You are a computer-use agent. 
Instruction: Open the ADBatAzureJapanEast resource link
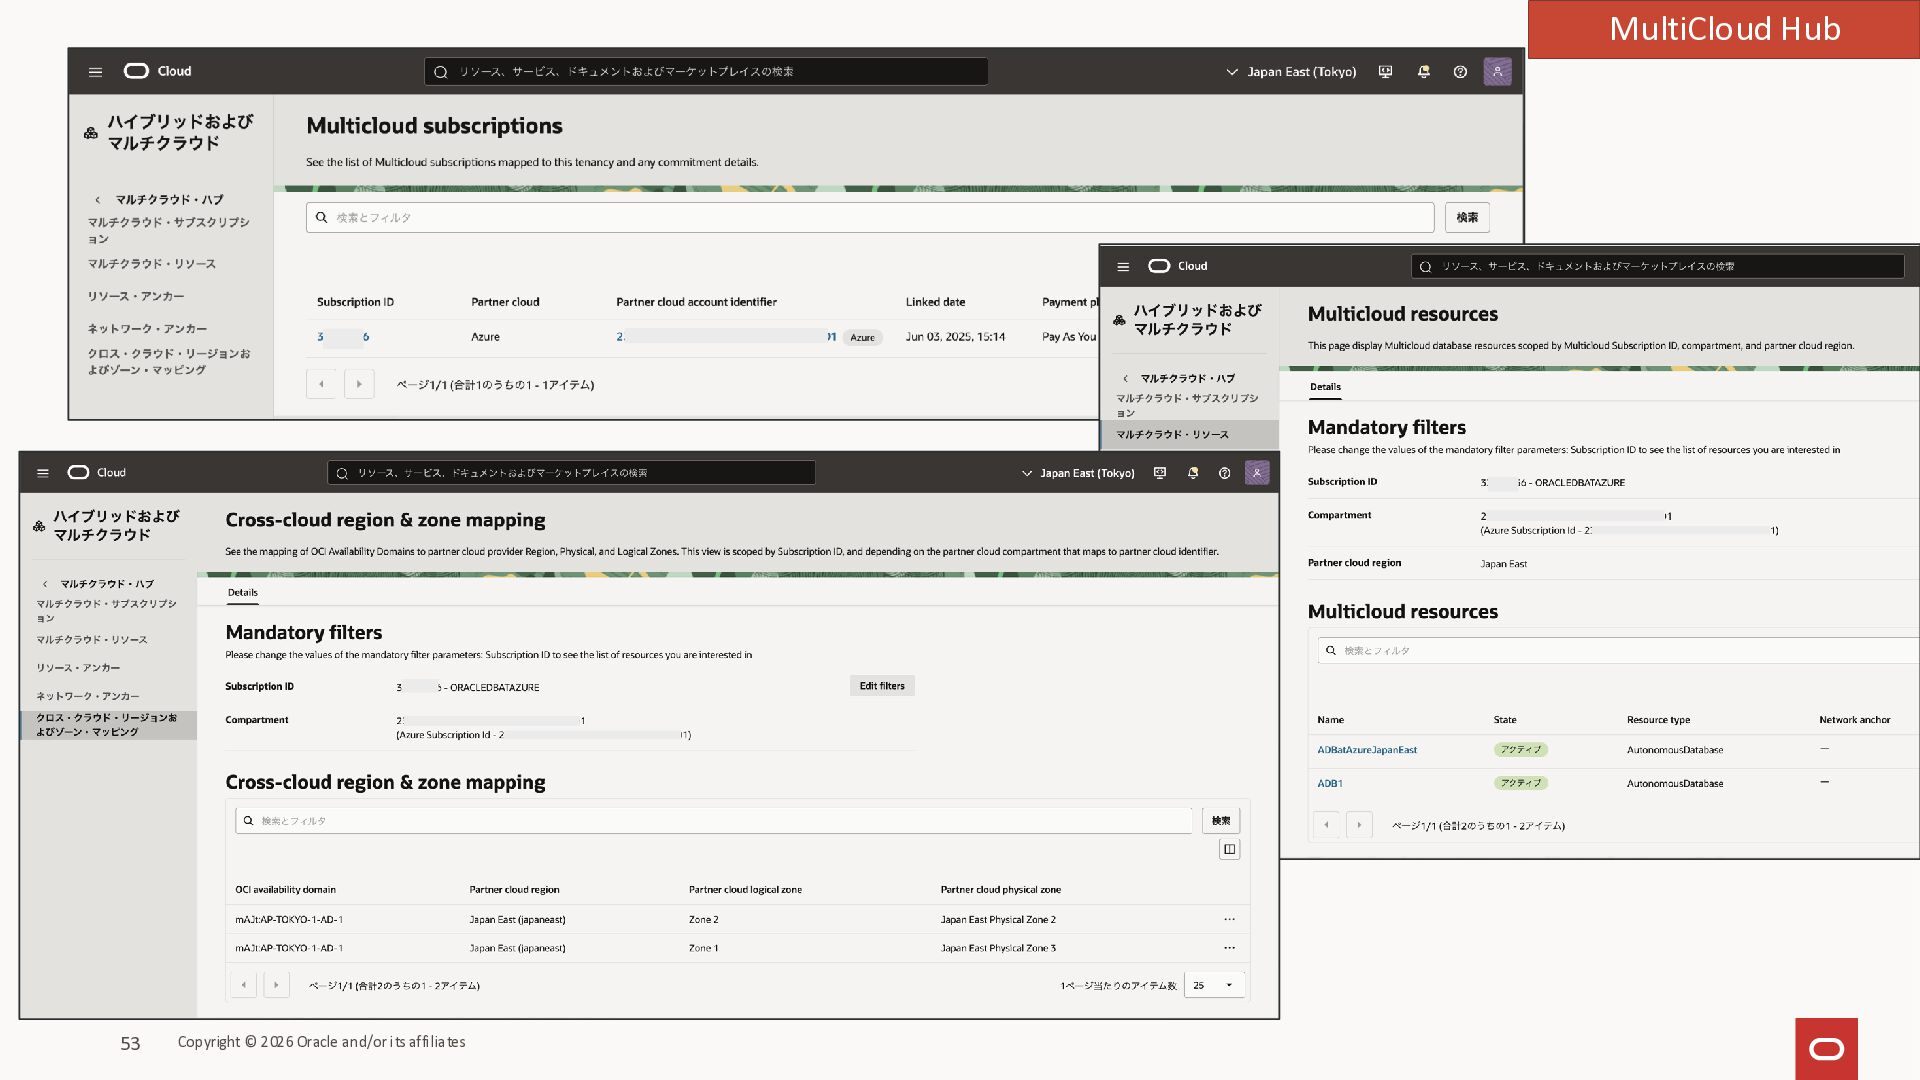(1366, 750)
